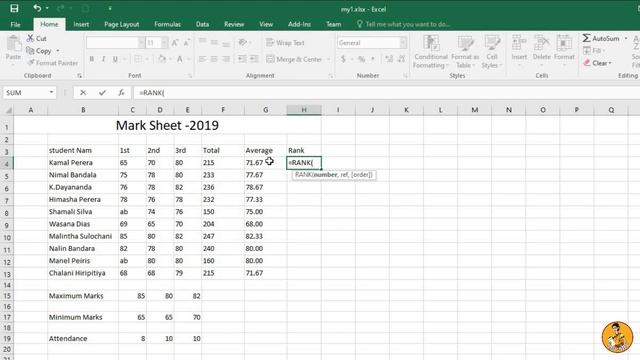Open Format as Table gallery

click(x=465, y=51)
